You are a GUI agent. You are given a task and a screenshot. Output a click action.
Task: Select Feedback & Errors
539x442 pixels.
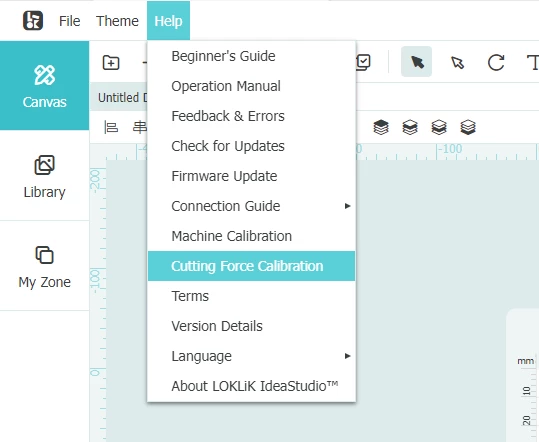pyautogui.click(x=251, y=116)
